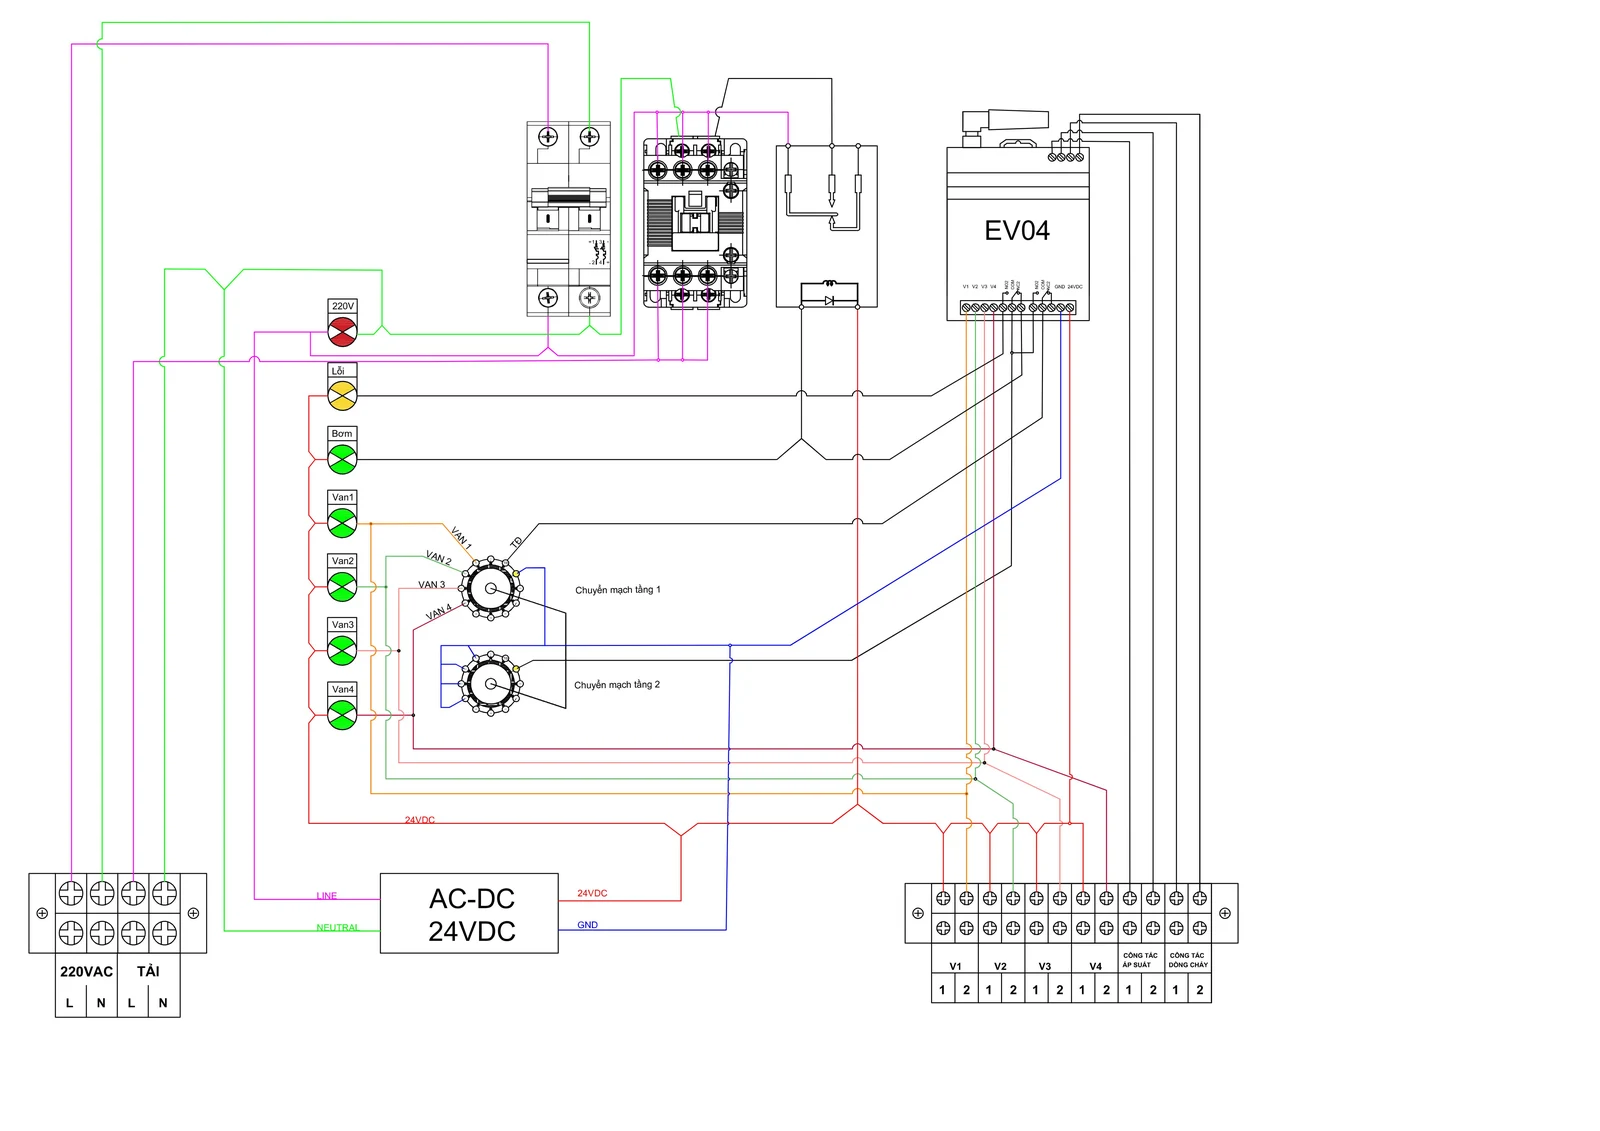
Task: Click the EV04 bottom screw terminal strip
Action: [1018, 308]
